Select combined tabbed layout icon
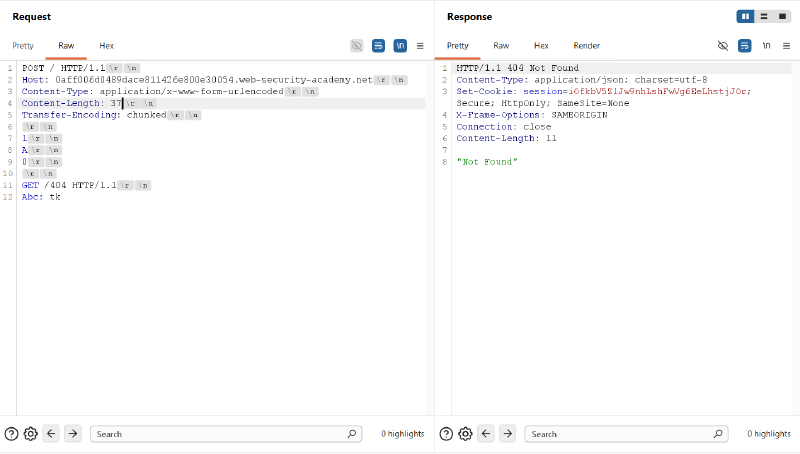Viewport: 800px width, 454px height. click(x=782, y=16)
